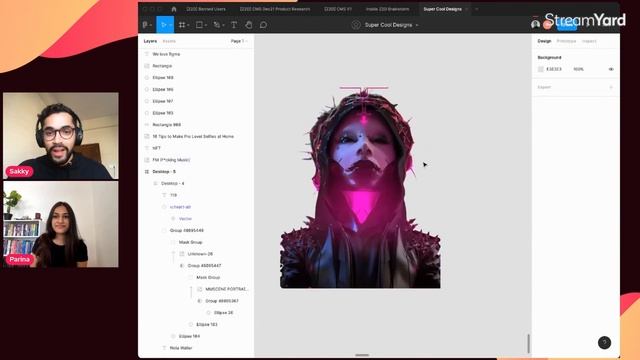Screen dimensions: 640x360
Task: Click frame icon of Desktop - 5 layer
Action: point(147,172)
